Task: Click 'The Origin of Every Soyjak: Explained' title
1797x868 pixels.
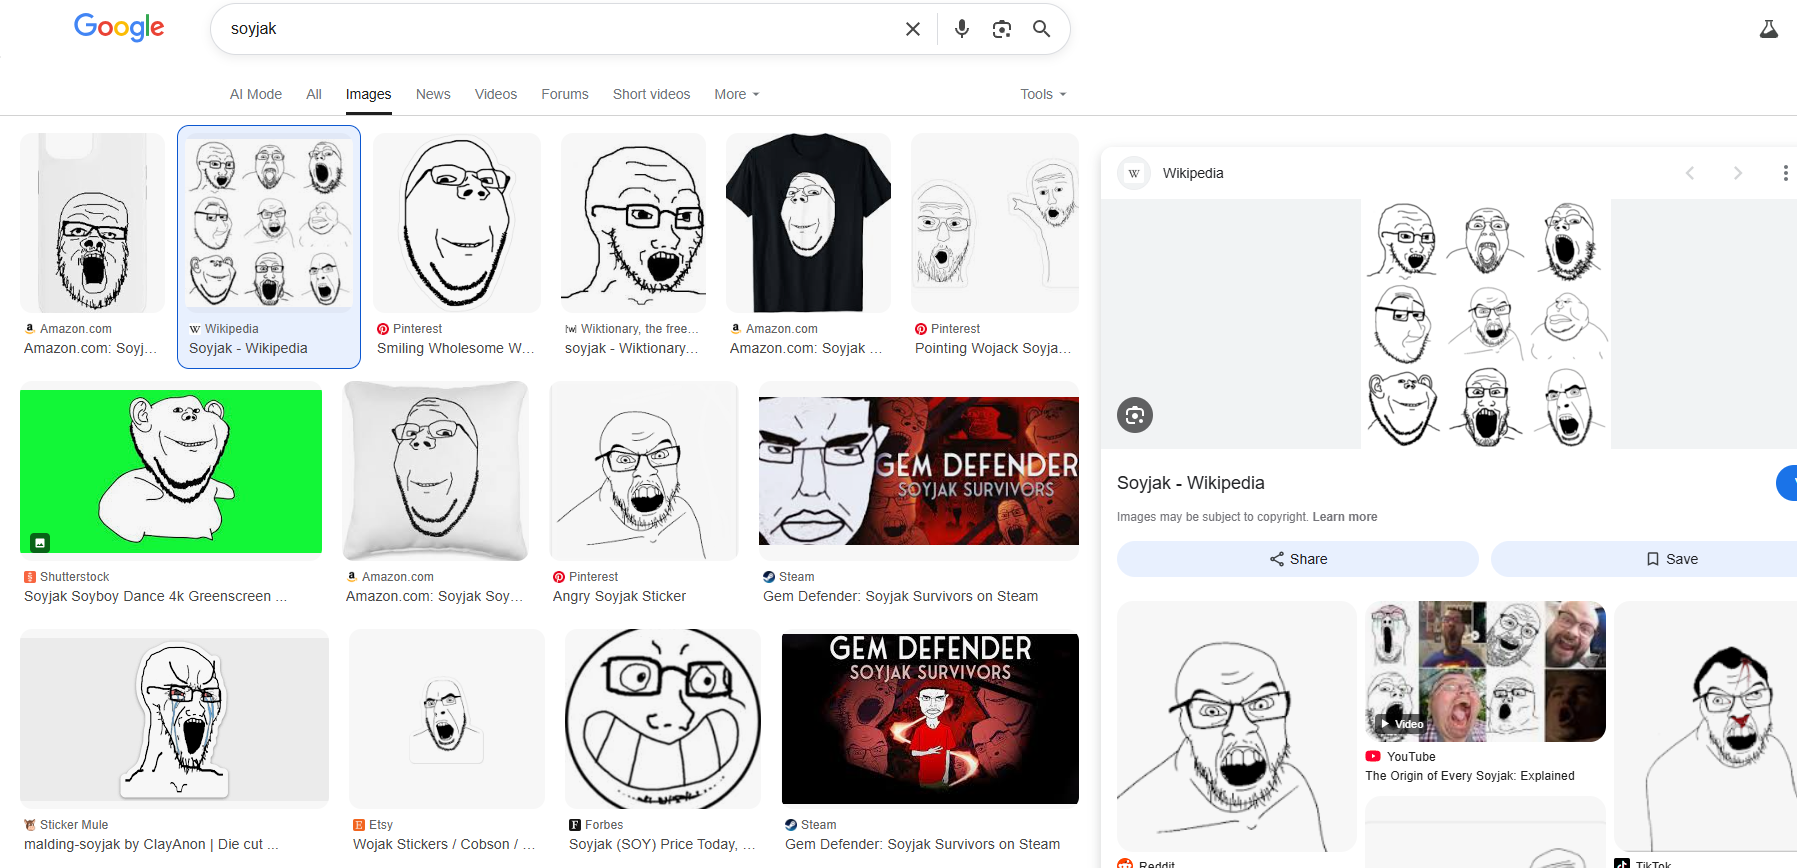Action: coord(1470,776)
